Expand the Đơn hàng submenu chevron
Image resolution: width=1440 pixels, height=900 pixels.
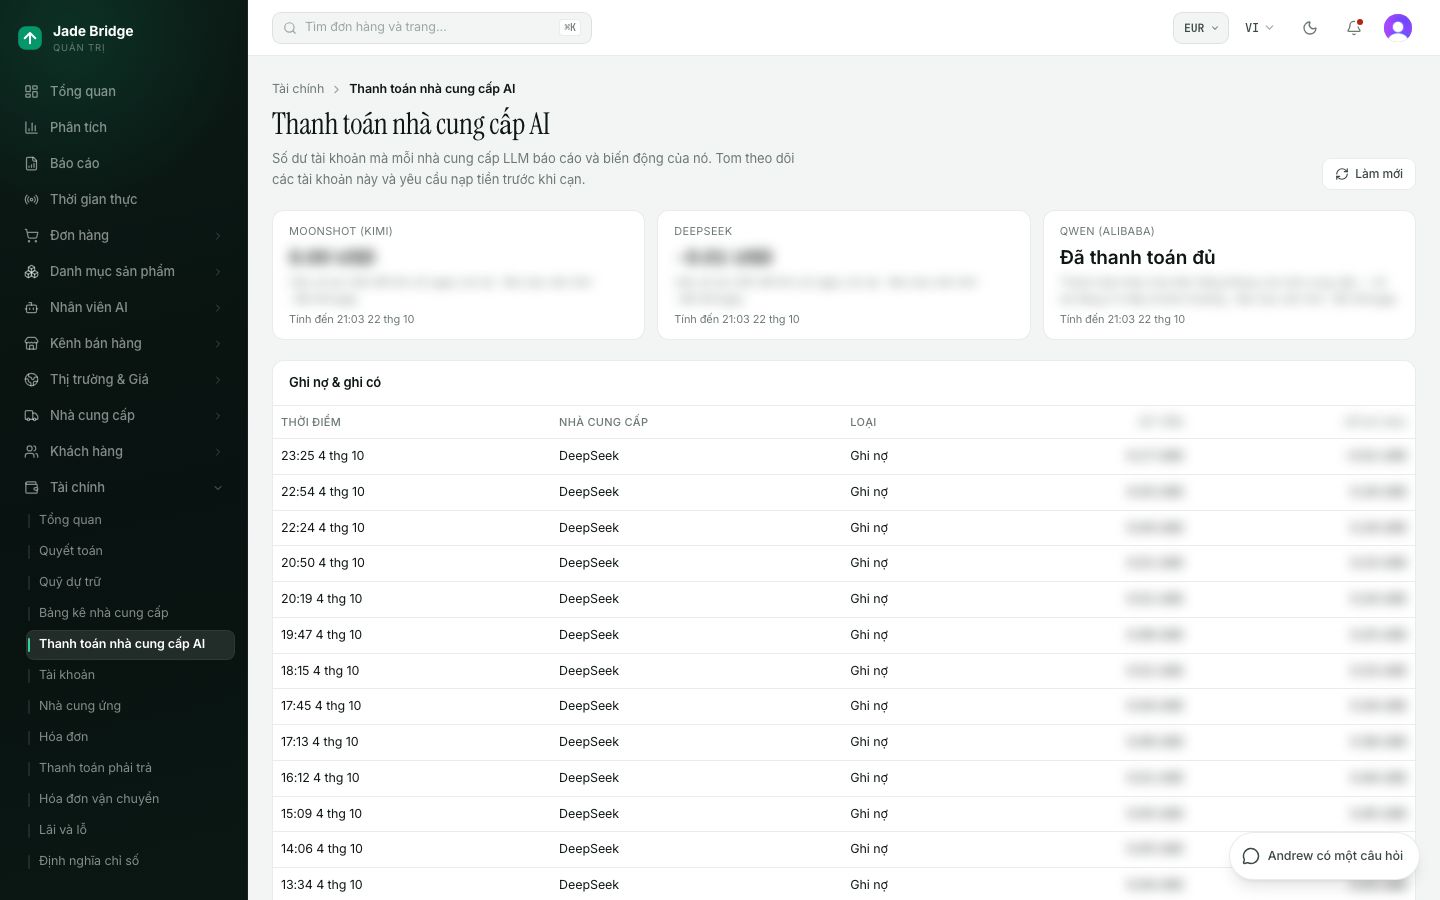pos(218,236)
